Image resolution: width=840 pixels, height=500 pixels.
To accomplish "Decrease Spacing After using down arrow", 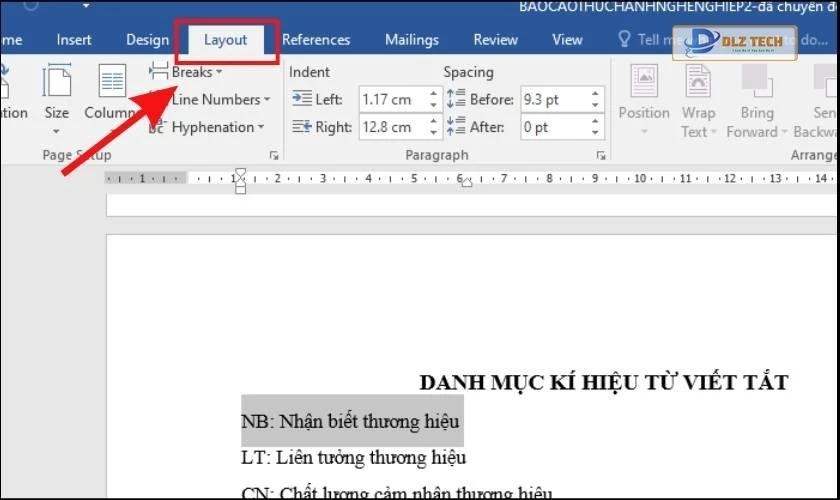I will coord(596,132).
